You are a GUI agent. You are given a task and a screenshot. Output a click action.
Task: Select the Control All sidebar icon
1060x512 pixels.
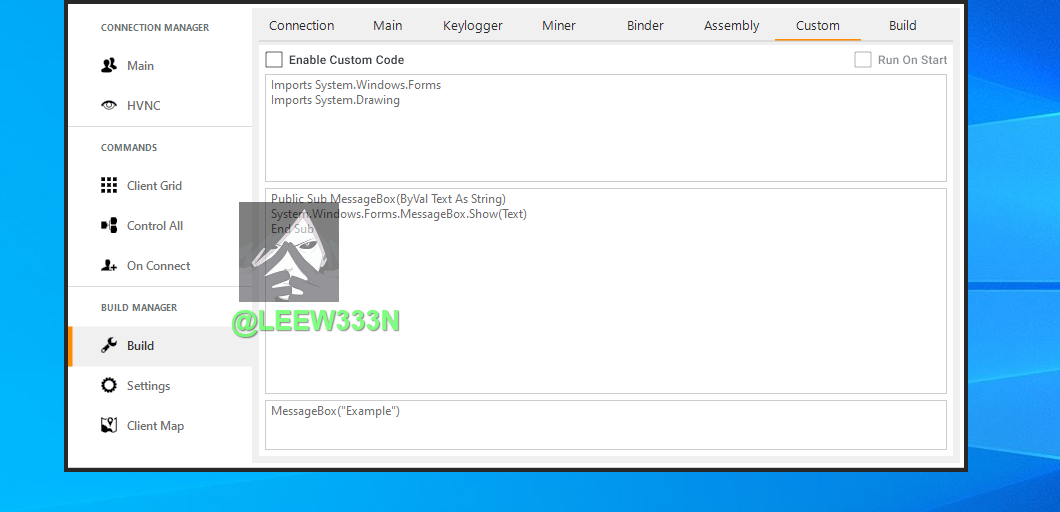tap(109, 226)
